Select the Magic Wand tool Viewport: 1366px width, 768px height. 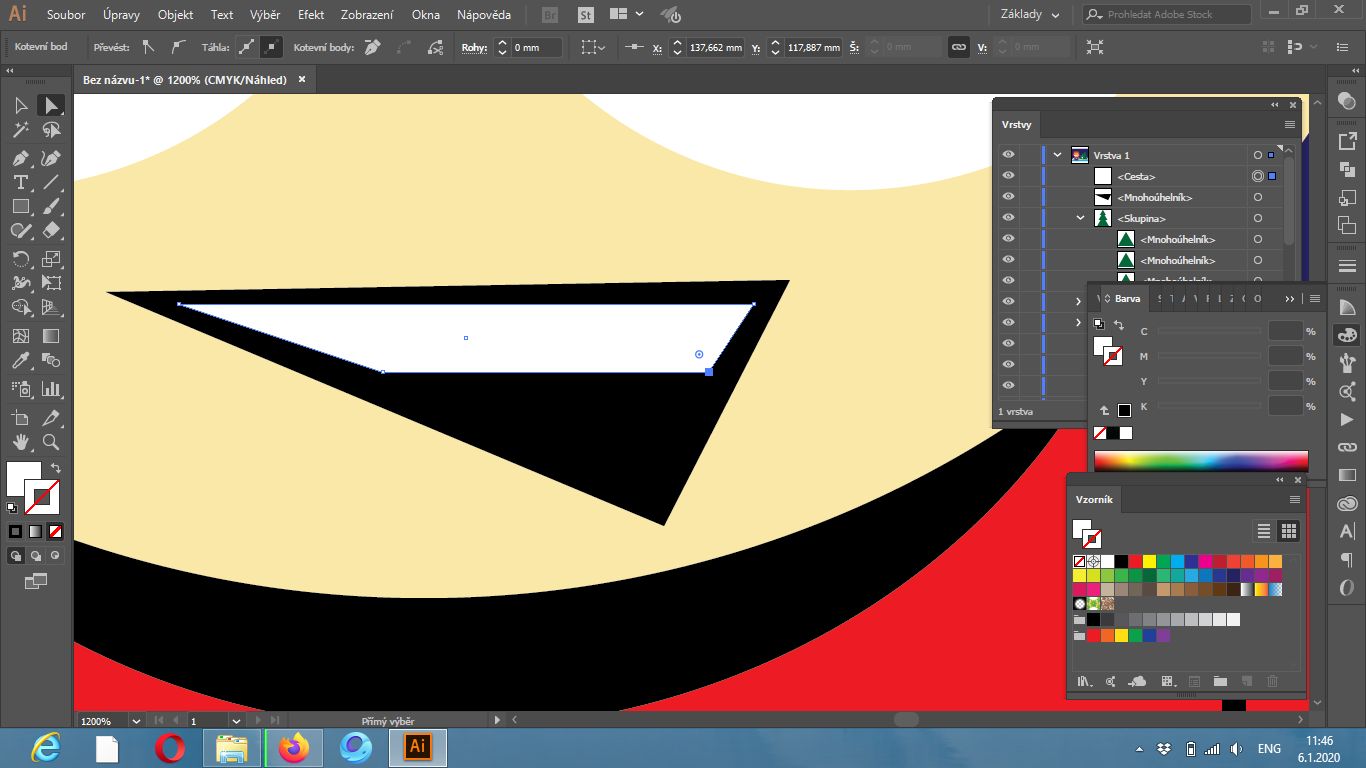(20, 129)
